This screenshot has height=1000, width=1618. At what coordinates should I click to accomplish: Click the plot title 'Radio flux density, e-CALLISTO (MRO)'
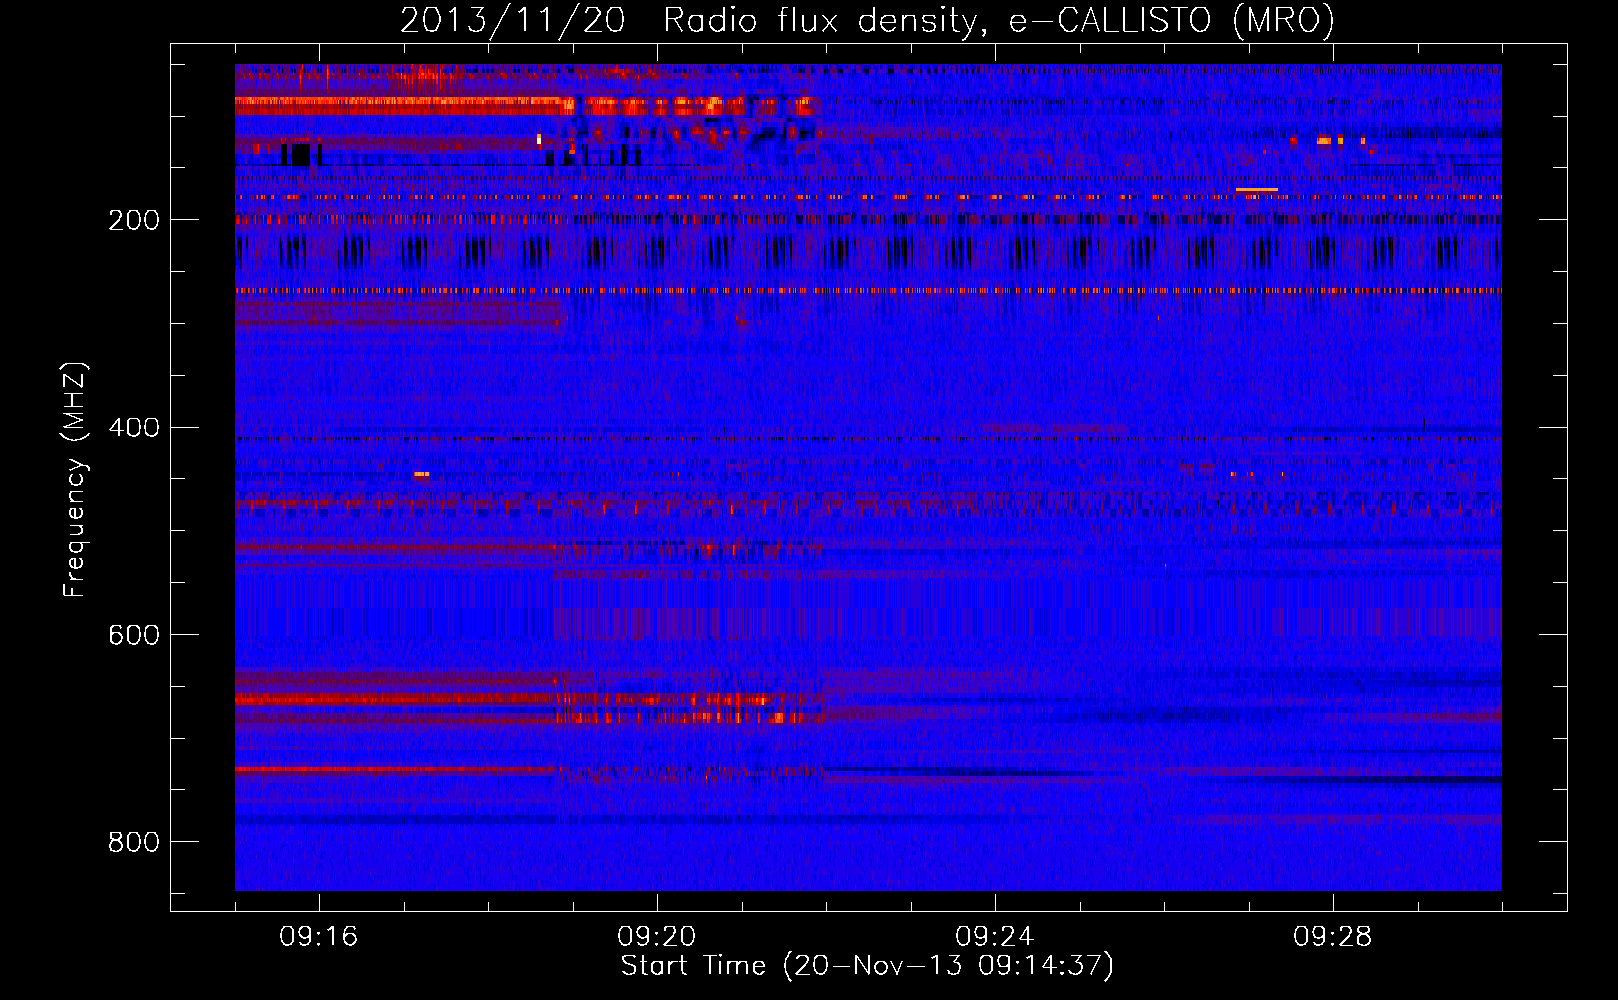(998, 21)
